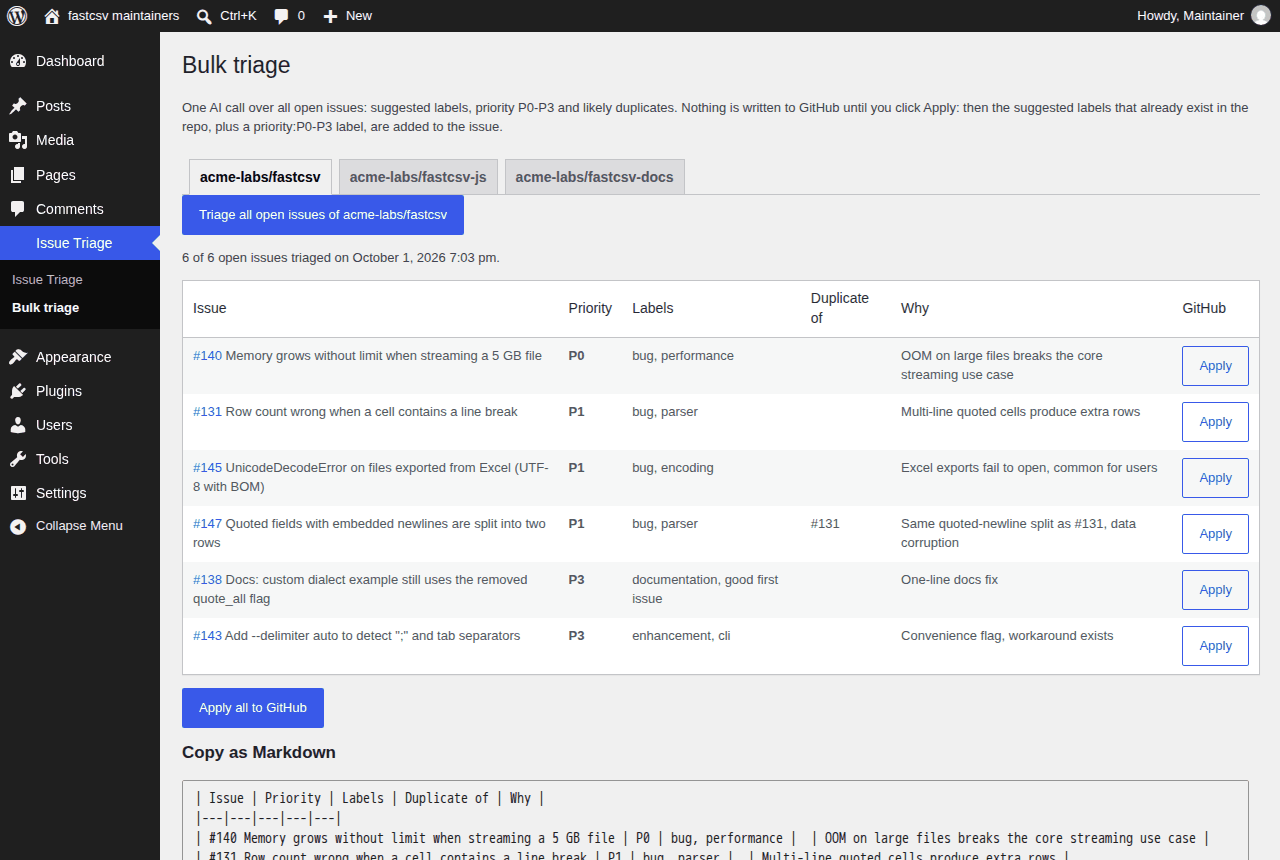The height and width of the screenshot is (860, 1280).
Task: Click the WordPress logo icon
Action: [x=17, y=15]
